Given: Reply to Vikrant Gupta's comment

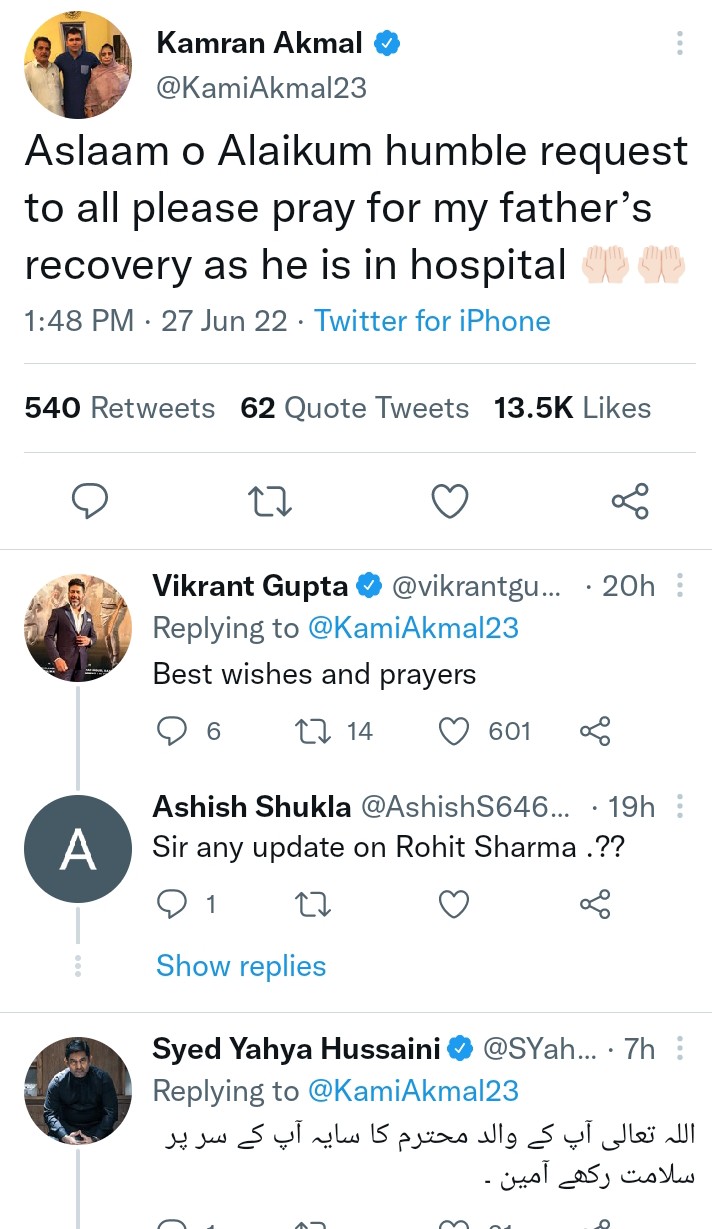Looking at the screenshot, I should [x=173, y=732].
